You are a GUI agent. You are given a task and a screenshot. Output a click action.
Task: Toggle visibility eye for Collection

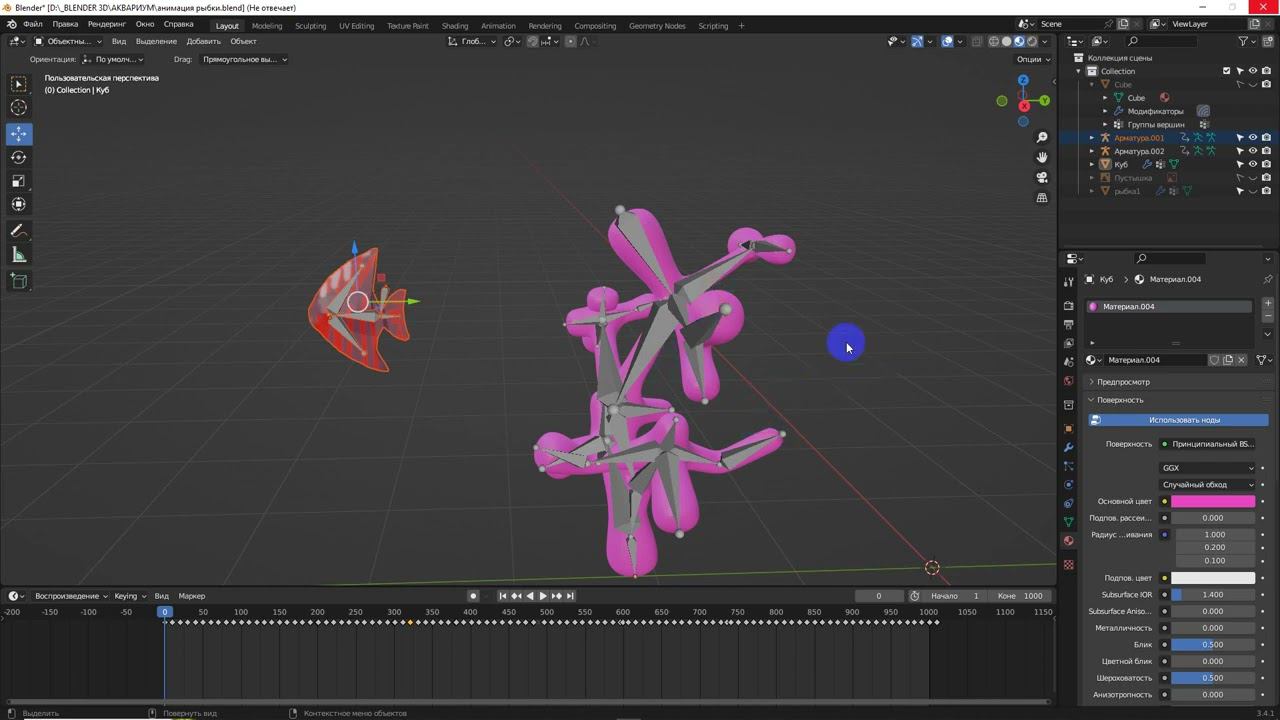(1253, 71)
